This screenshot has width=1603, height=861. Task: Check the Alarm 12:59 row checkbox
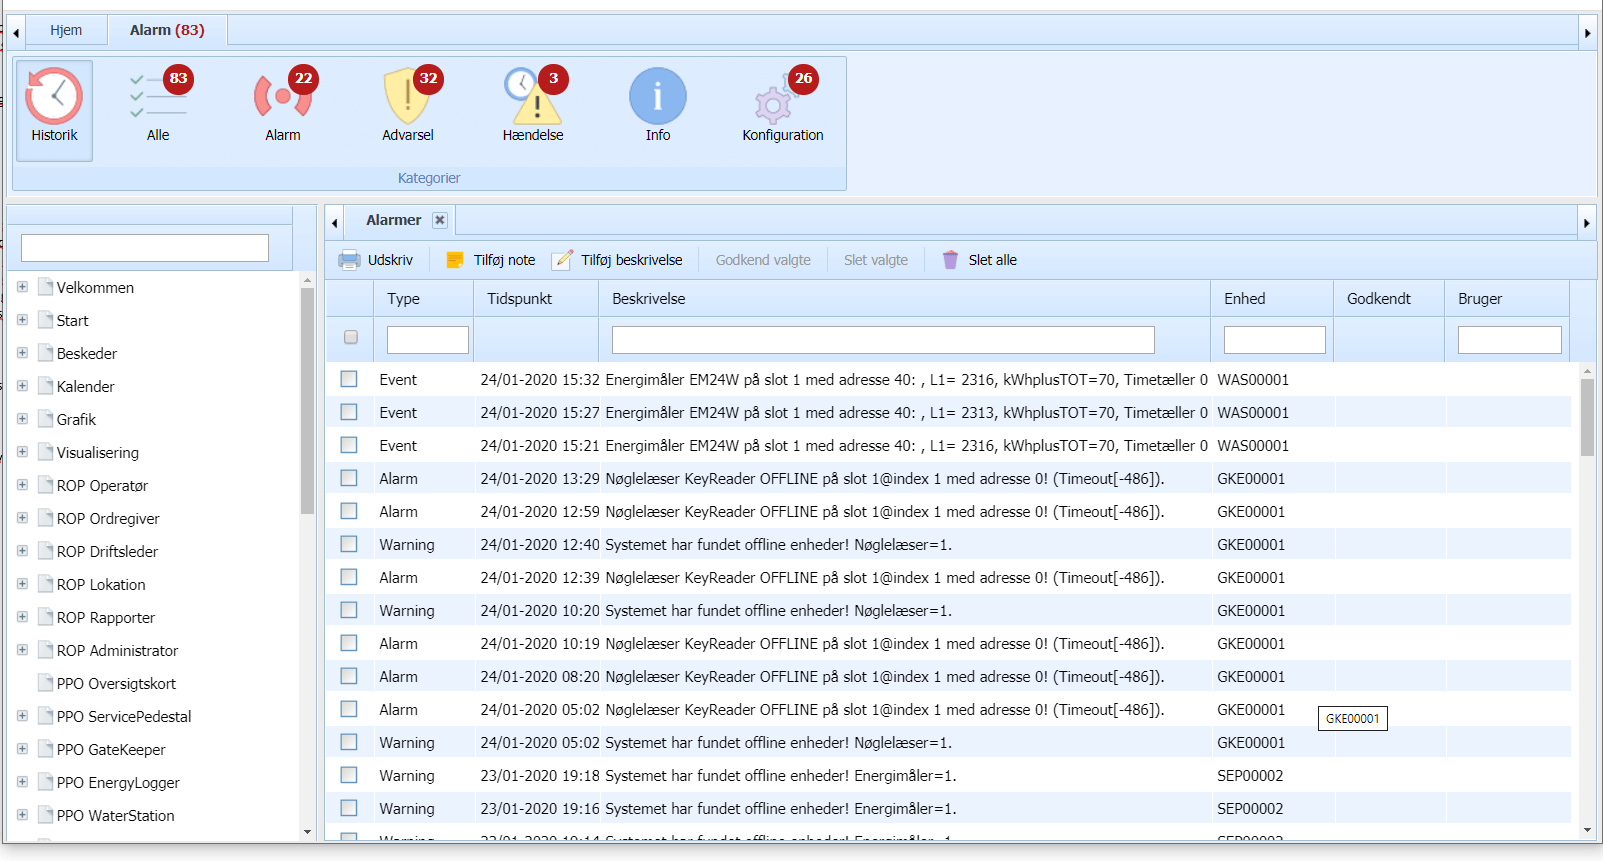349,511
